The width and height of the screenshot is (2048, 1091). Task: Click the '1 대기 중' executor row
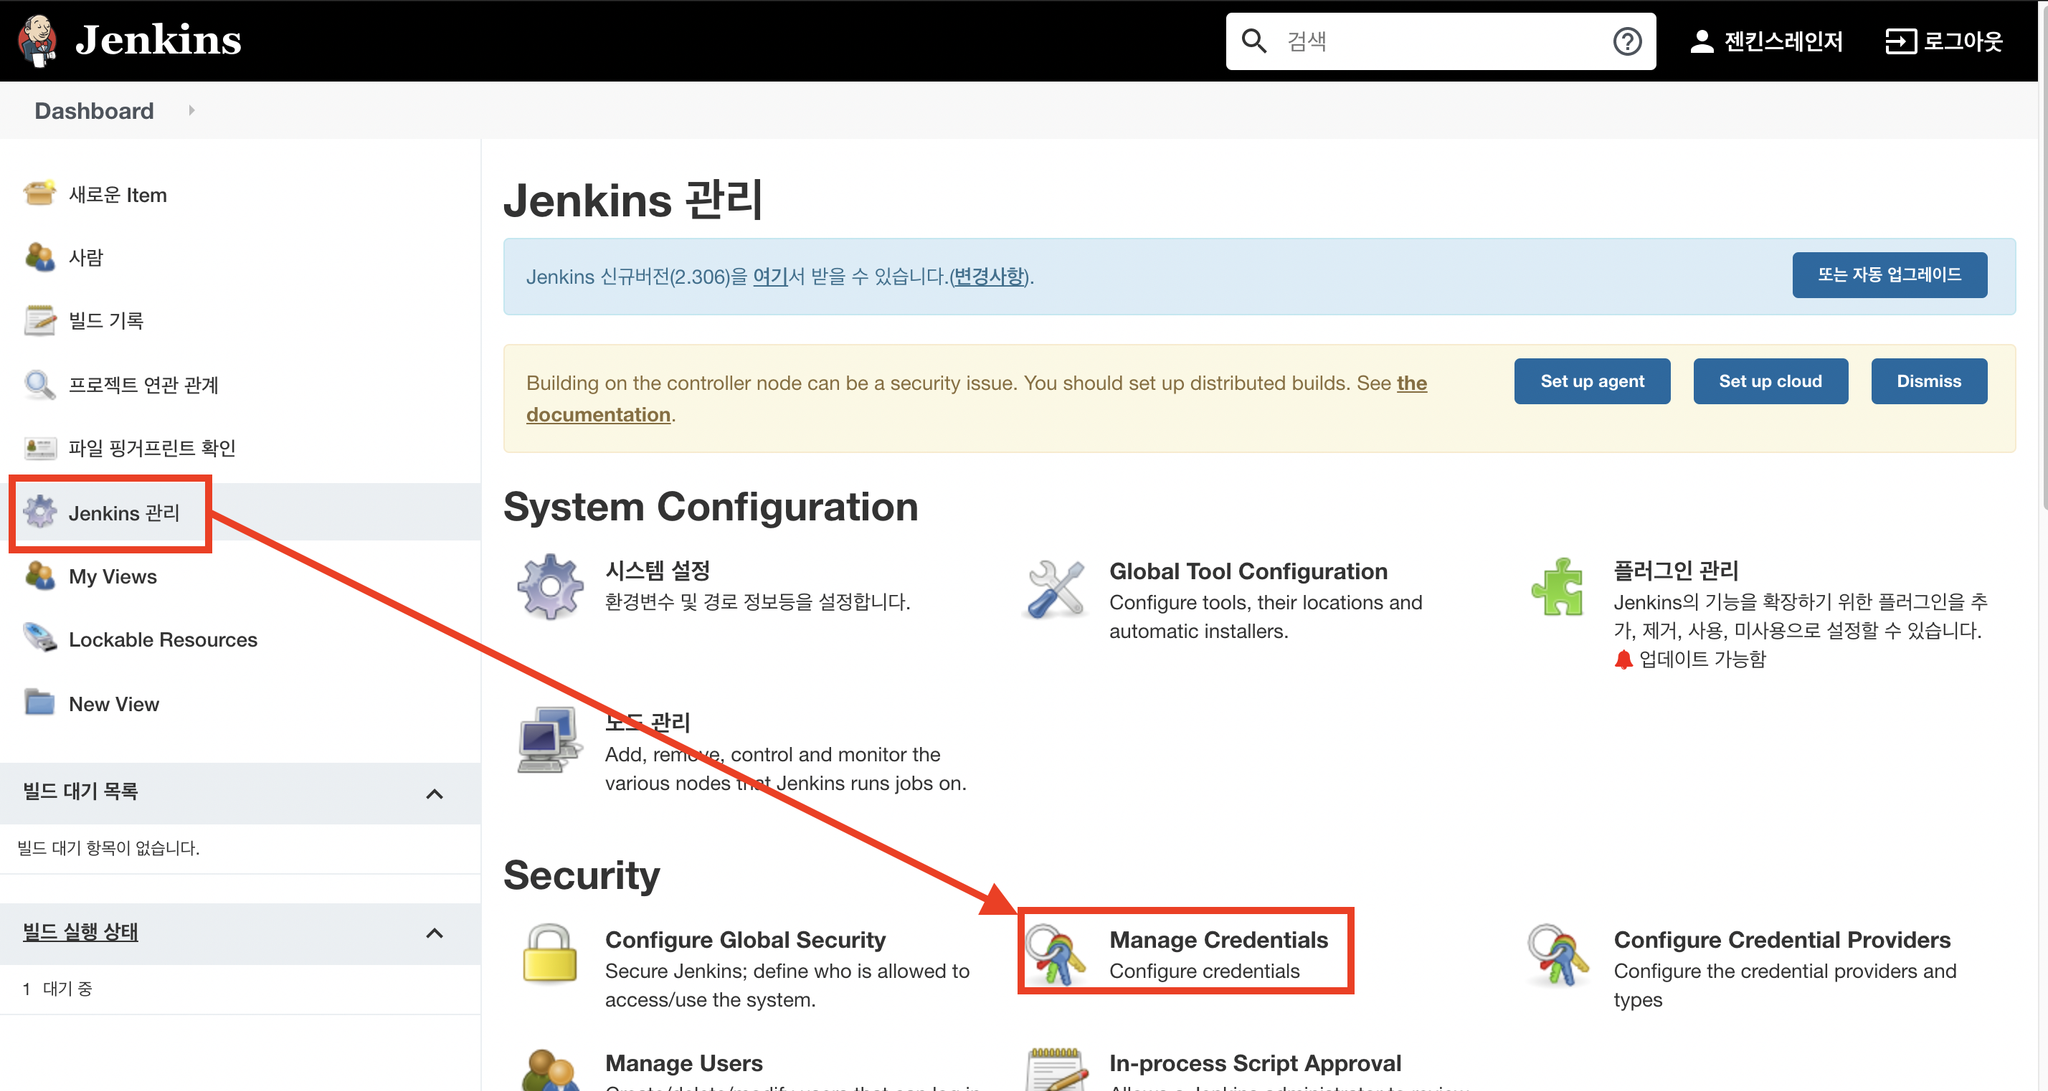(x=240, y=989)
